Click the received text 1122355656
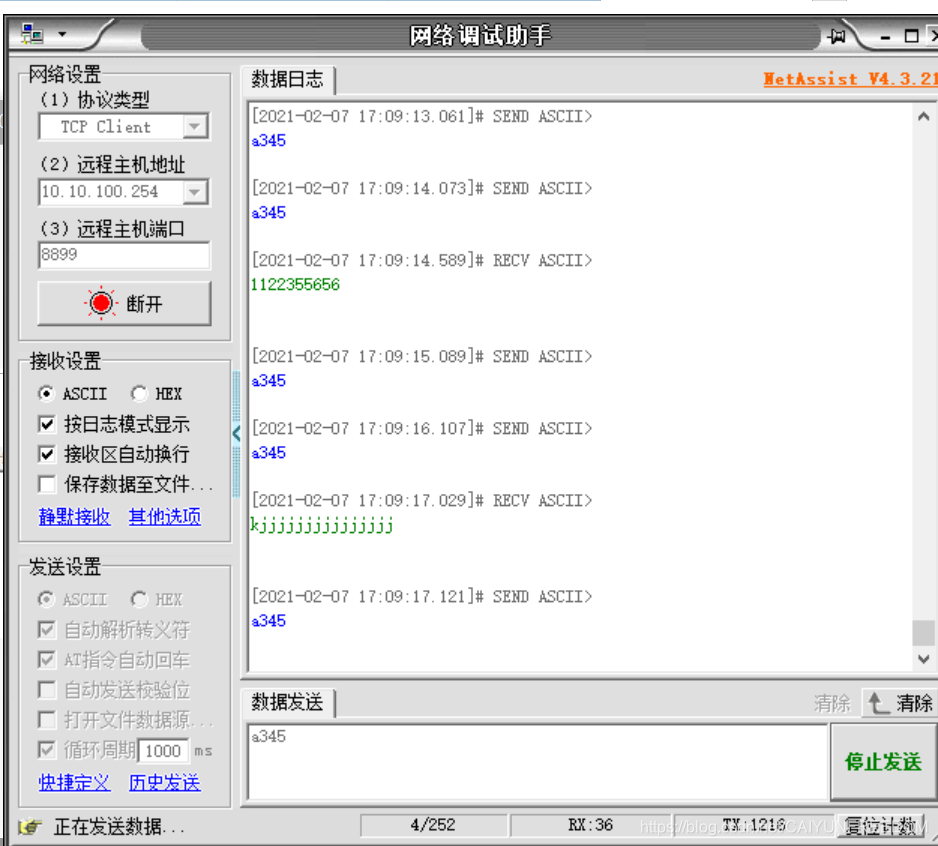Image resolution: width=938 pixels, height=846 pixels. [x=296, y=285]
